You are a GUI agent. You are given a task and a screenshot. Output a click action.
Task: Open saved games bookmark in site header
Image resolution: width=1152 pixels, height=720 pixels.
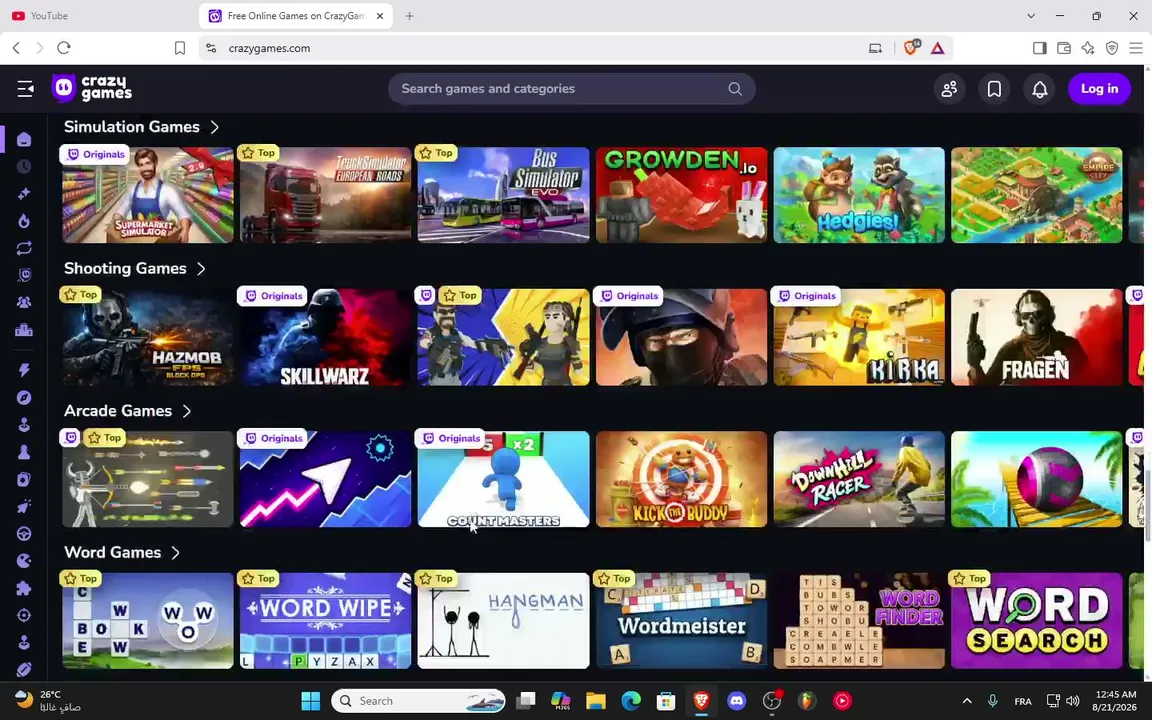coord(994,89)
